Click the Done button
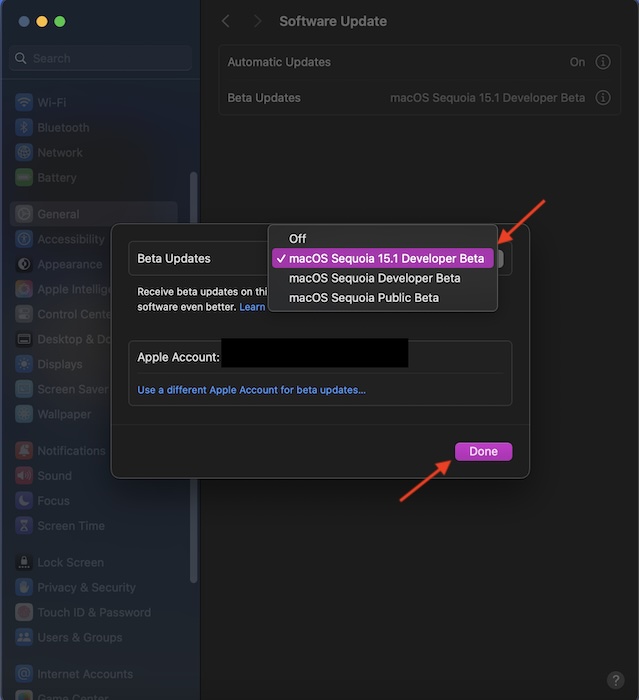 [484, 451]
